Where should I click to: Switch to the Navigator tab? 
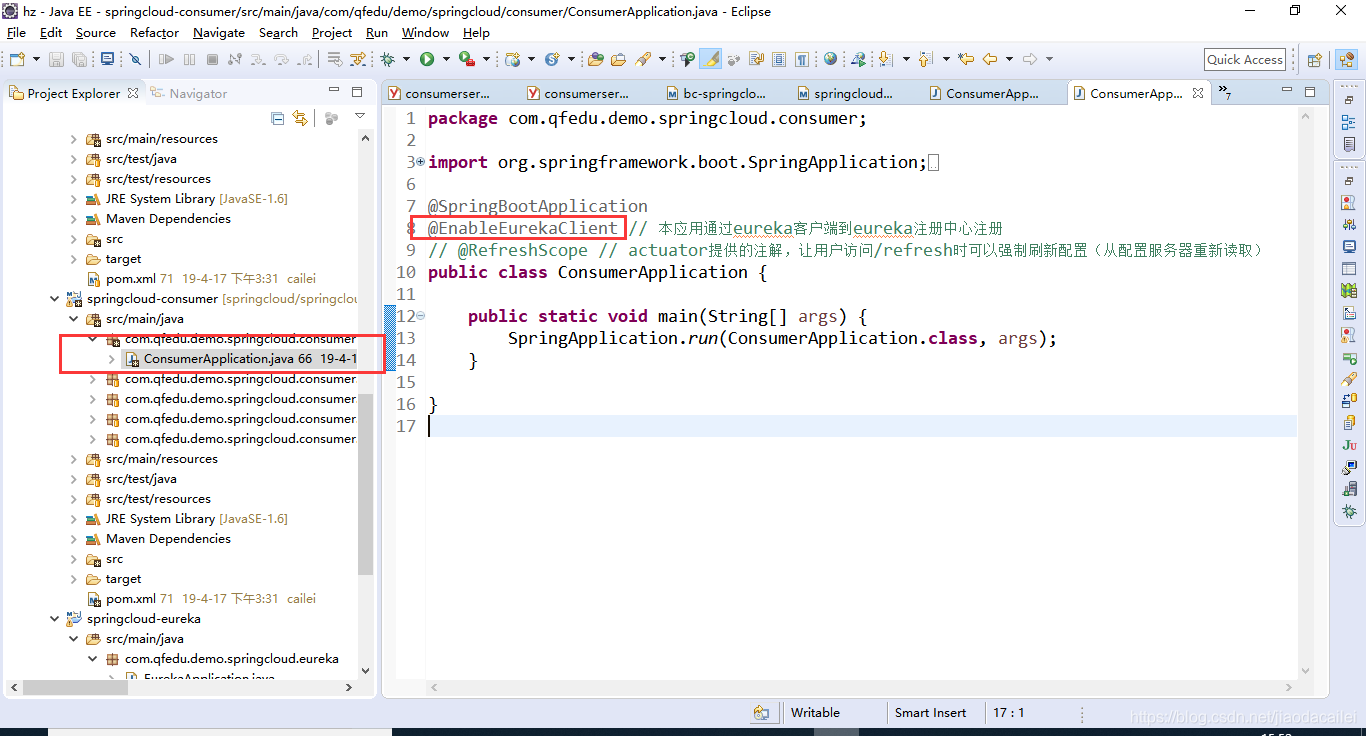[189, 93]
